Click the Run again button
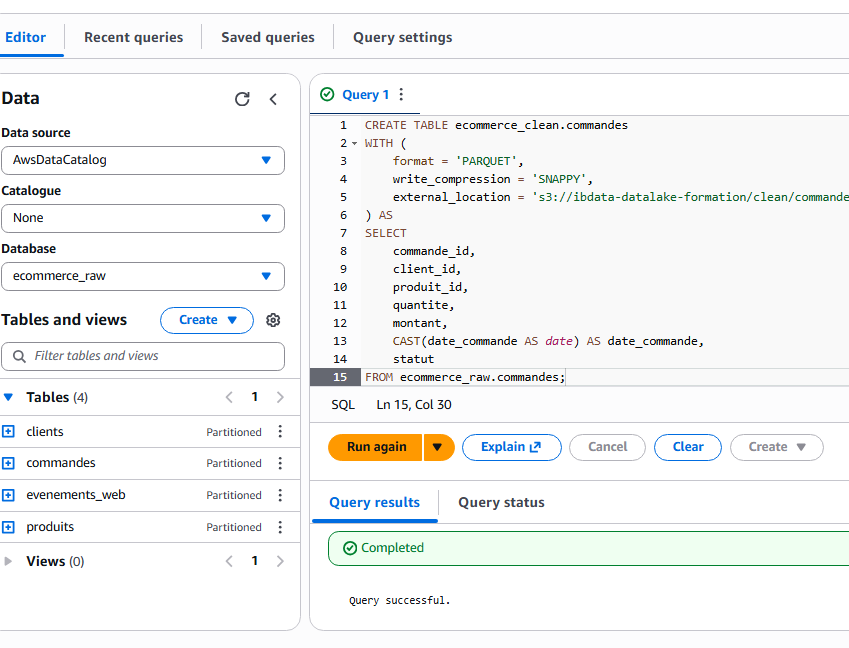The image size is (849, 648). [x=376, y=447]
